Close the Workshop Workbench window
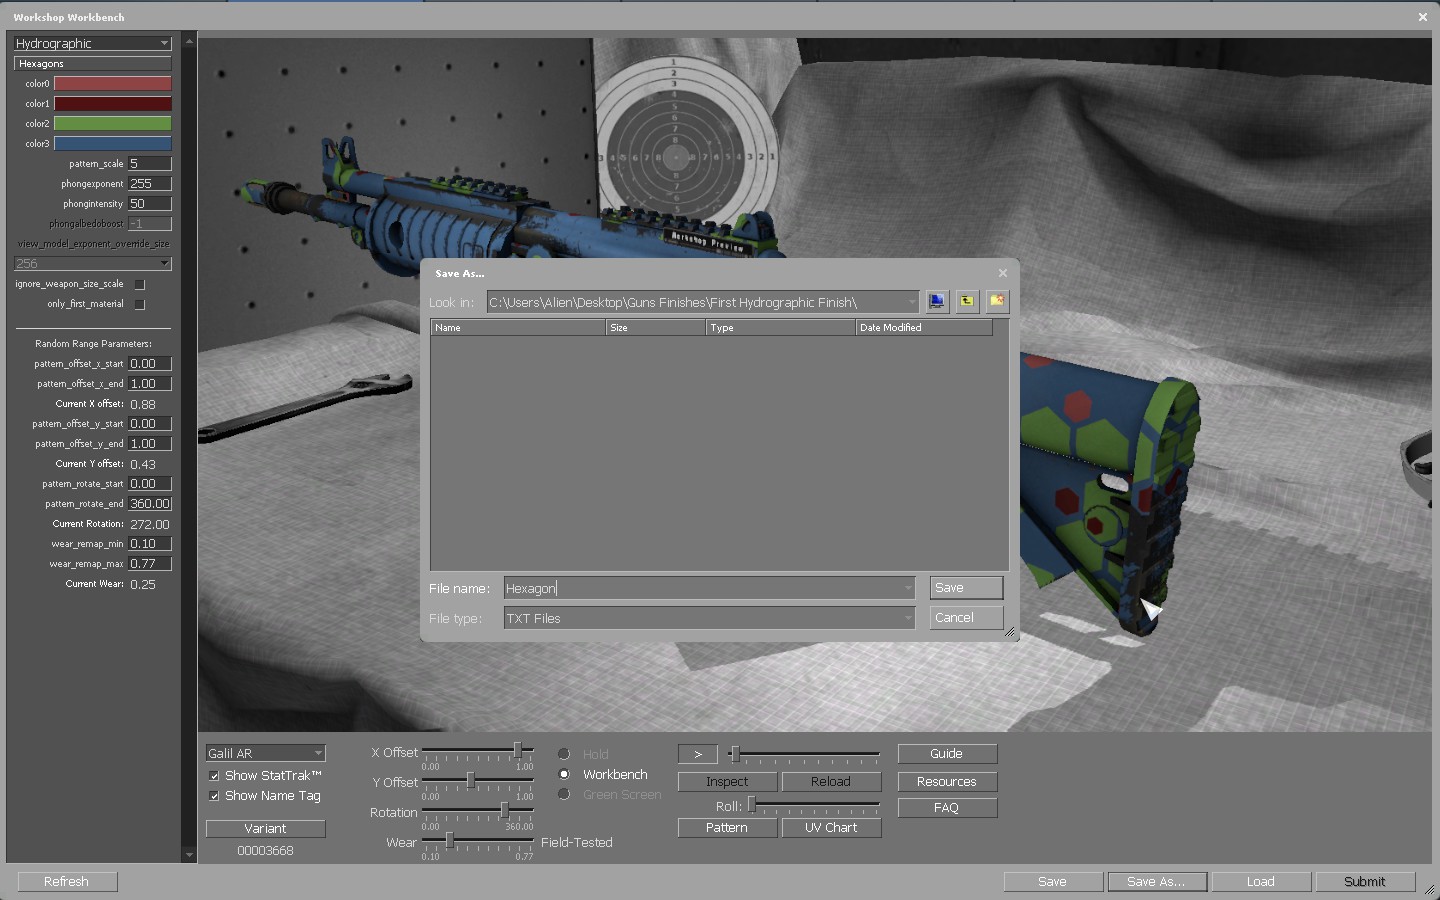 point(1423,17)
